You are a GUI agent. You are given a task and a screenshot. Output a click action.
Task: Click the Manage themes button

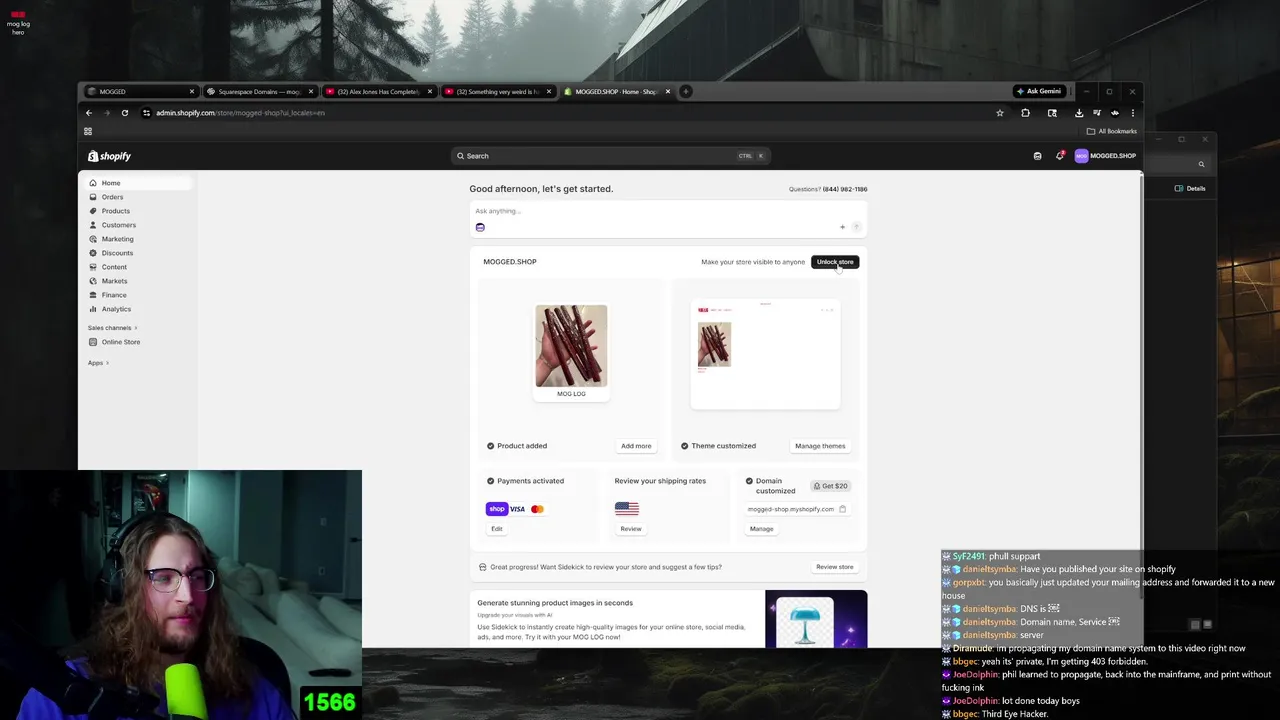(x=820, y=446)
